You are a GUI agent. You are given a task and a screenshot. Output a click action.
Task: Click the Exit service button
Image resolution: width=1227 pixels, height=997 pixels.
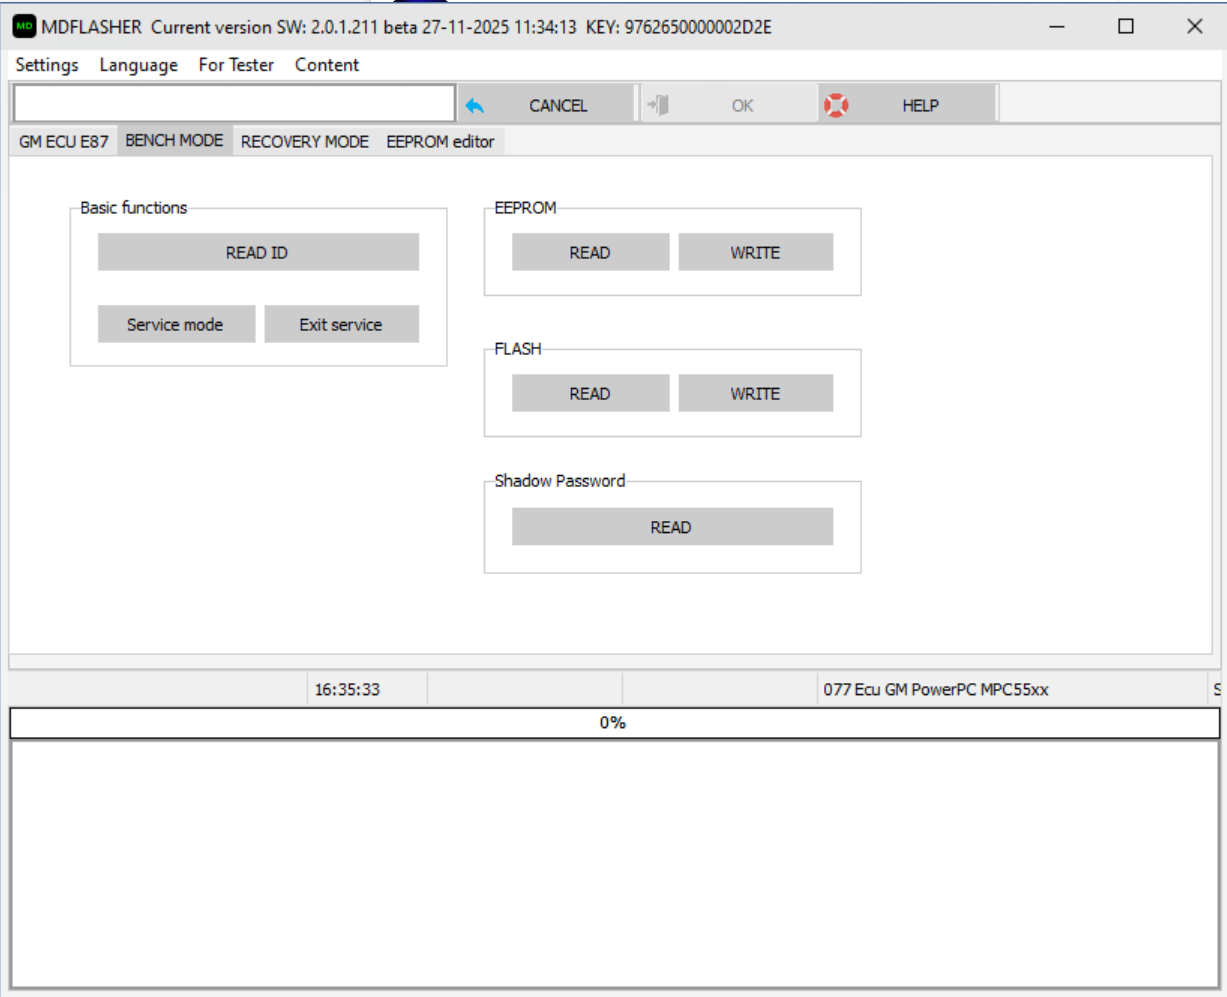click(x=341, y=325)
